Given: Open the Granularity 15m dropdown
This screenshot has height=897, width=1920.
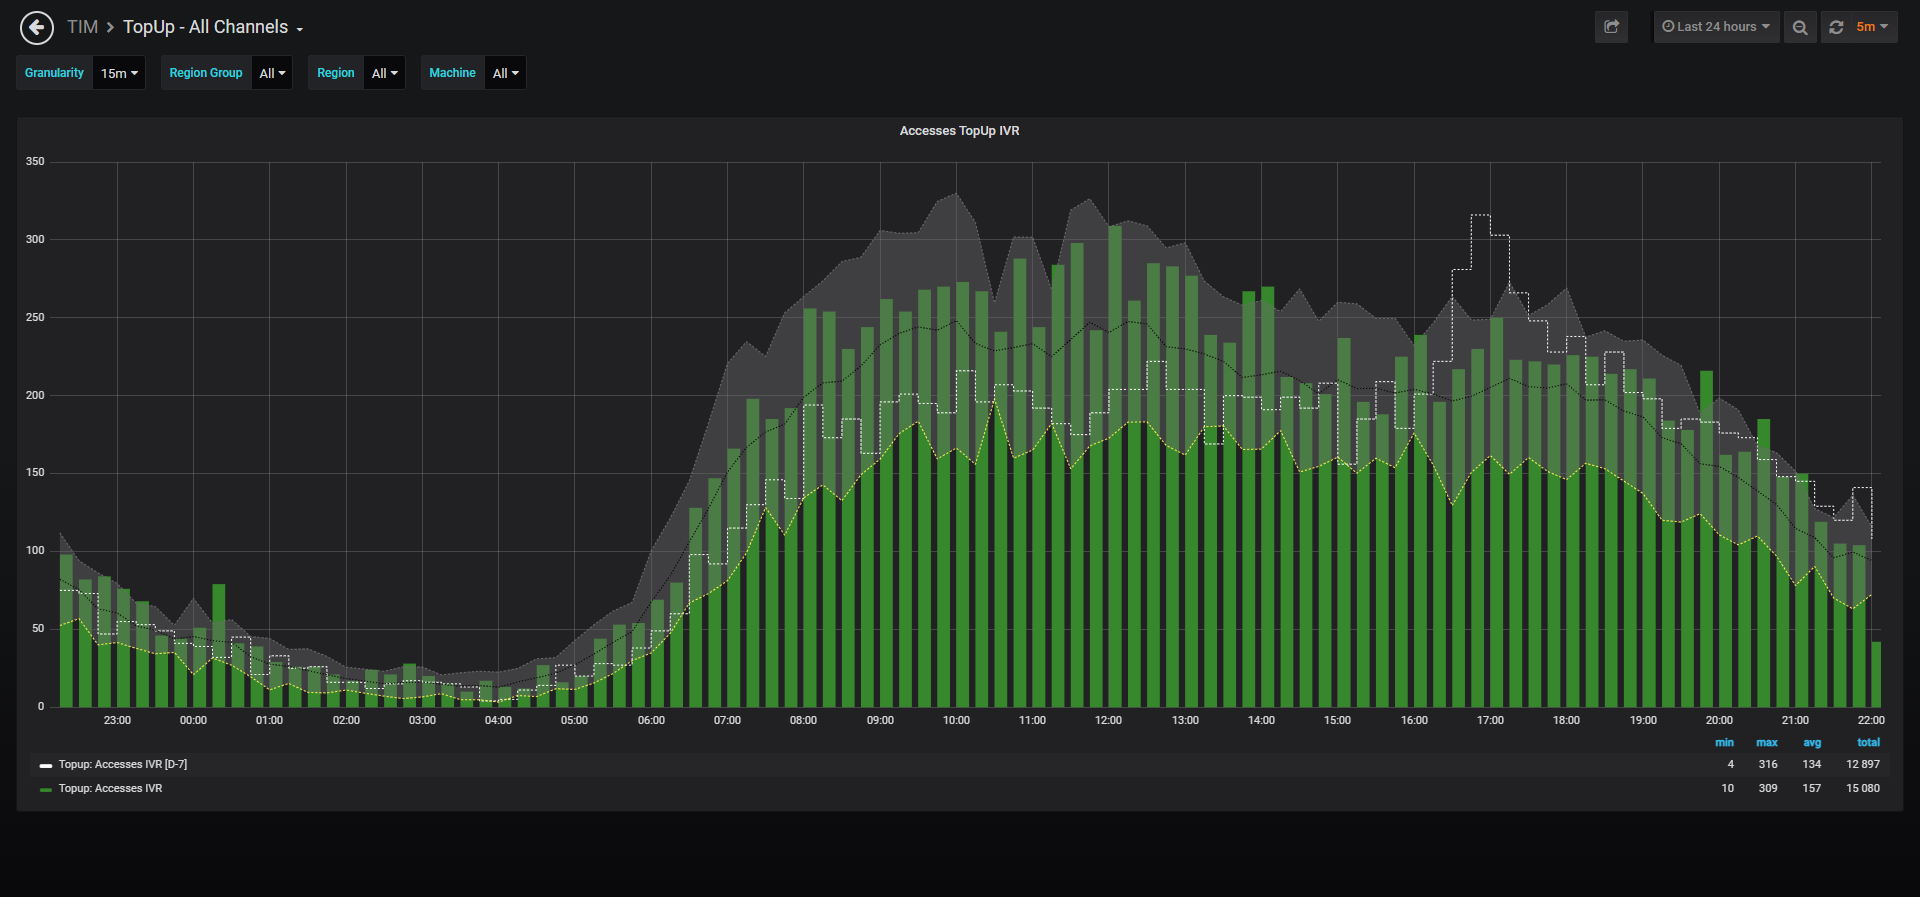Looking at the screenshot, I should coord(119,73).
